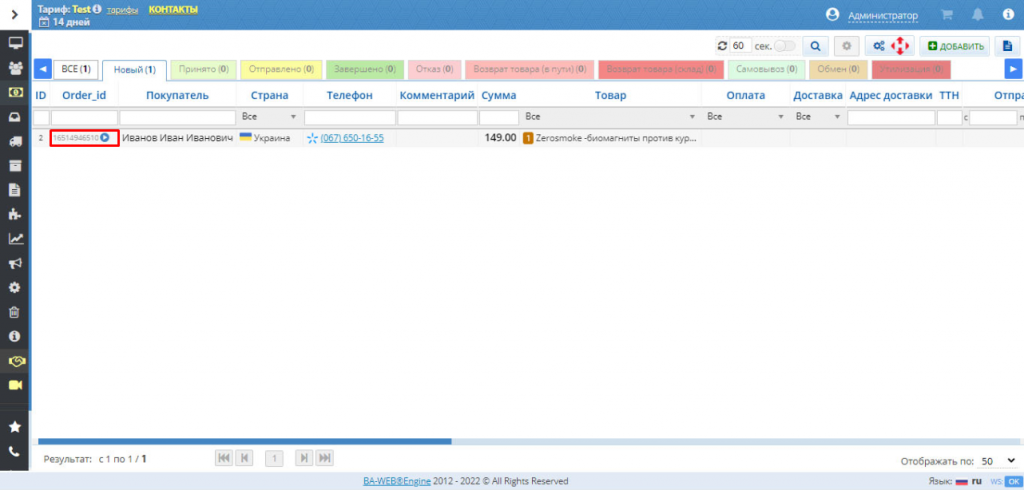Click the magnifier search button
This screenshot has height=490, width=1024.
pos(815,46)
